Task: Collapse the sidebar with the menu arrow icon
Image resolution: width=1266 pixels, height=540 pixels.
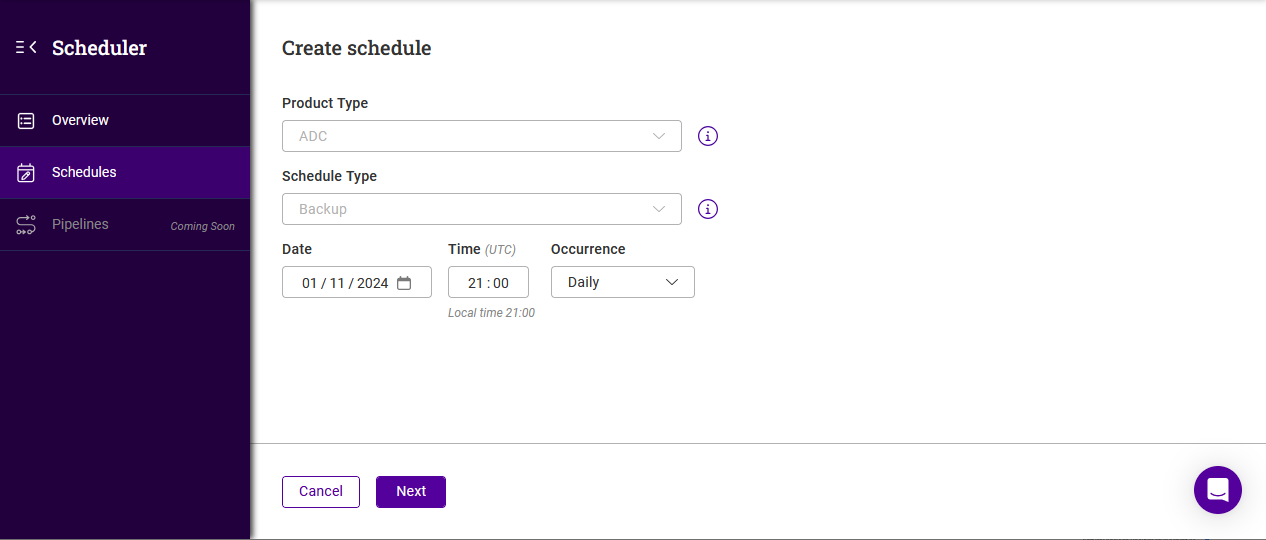Action: [26, 47]
